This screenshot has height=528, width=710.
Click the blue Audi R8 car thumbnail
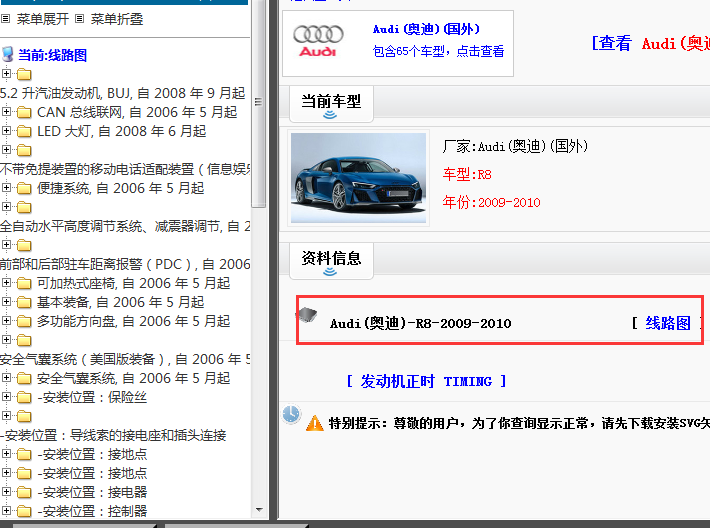pyautogui.click(x=358, y=178)
